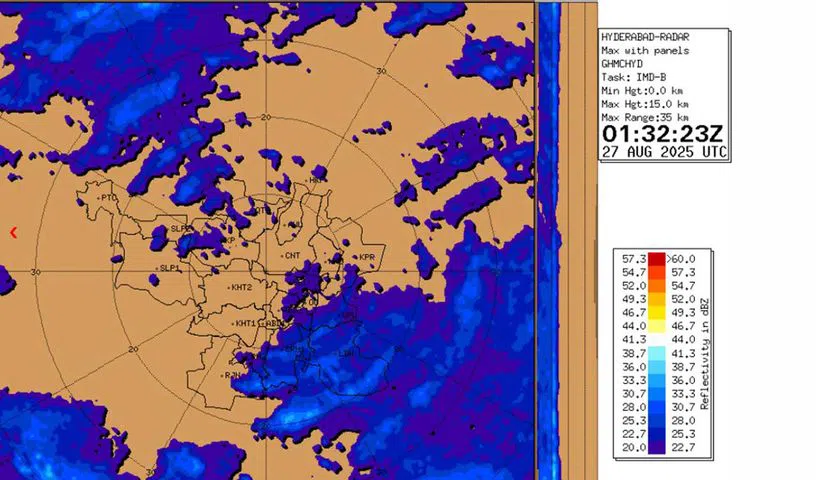Viewport: 816px width, 480px height.
Task: Click the orange 52.0 to 54.7 legend swatch
Action: [656, 285]
